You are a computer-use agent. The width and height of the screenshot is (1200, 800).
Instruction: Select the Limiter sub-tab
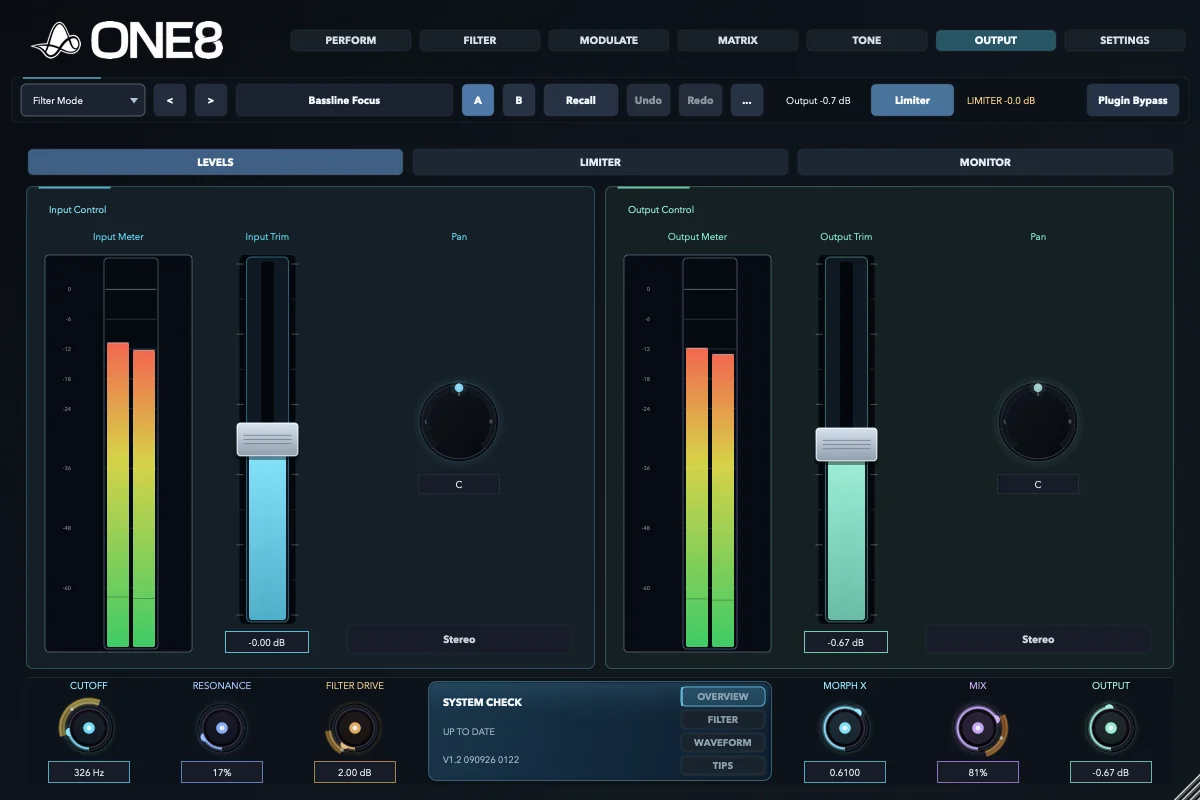(600, 162)
